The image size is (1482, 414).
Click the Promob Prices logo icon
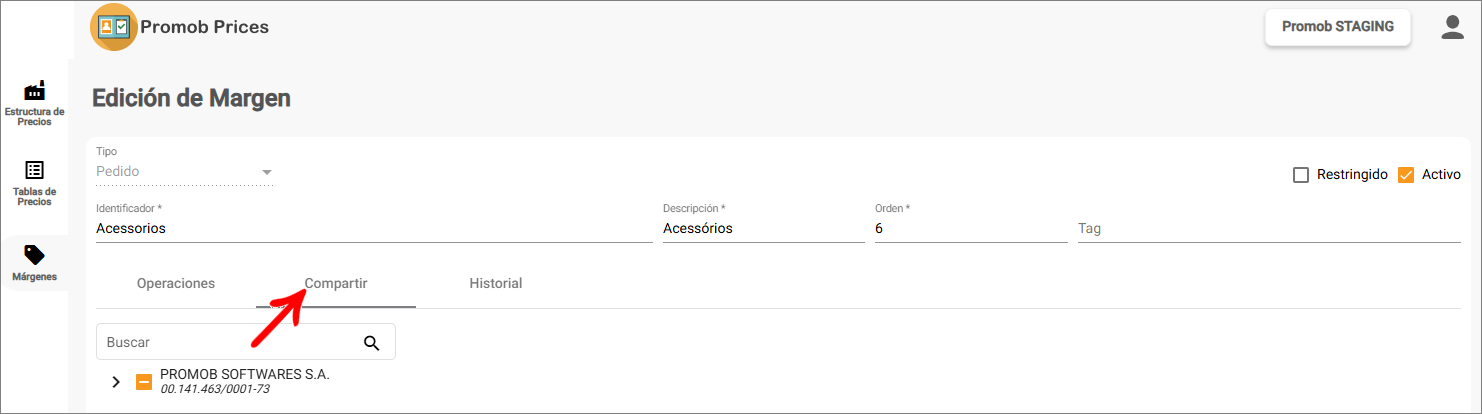(114, 27)
